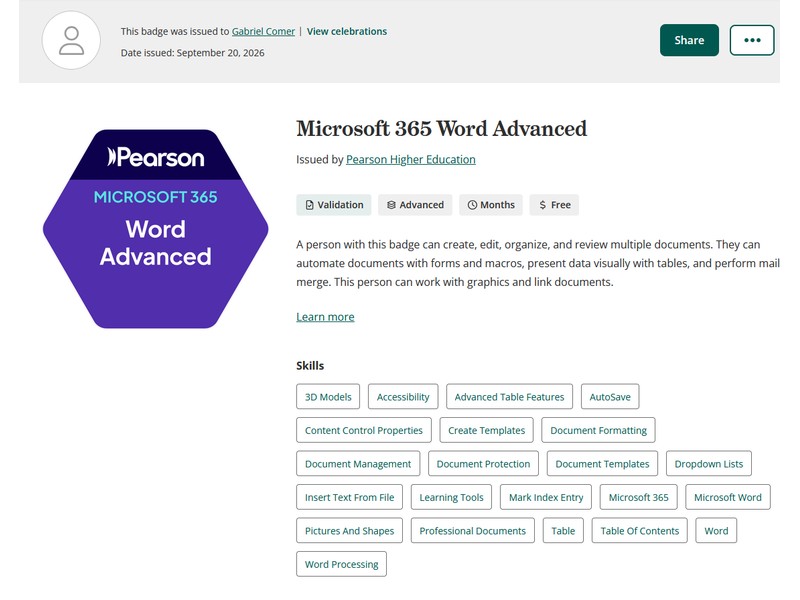Click the Pictures And Shapes skill tag
Viewport: 800px width, 600px height.
(349, 531)
